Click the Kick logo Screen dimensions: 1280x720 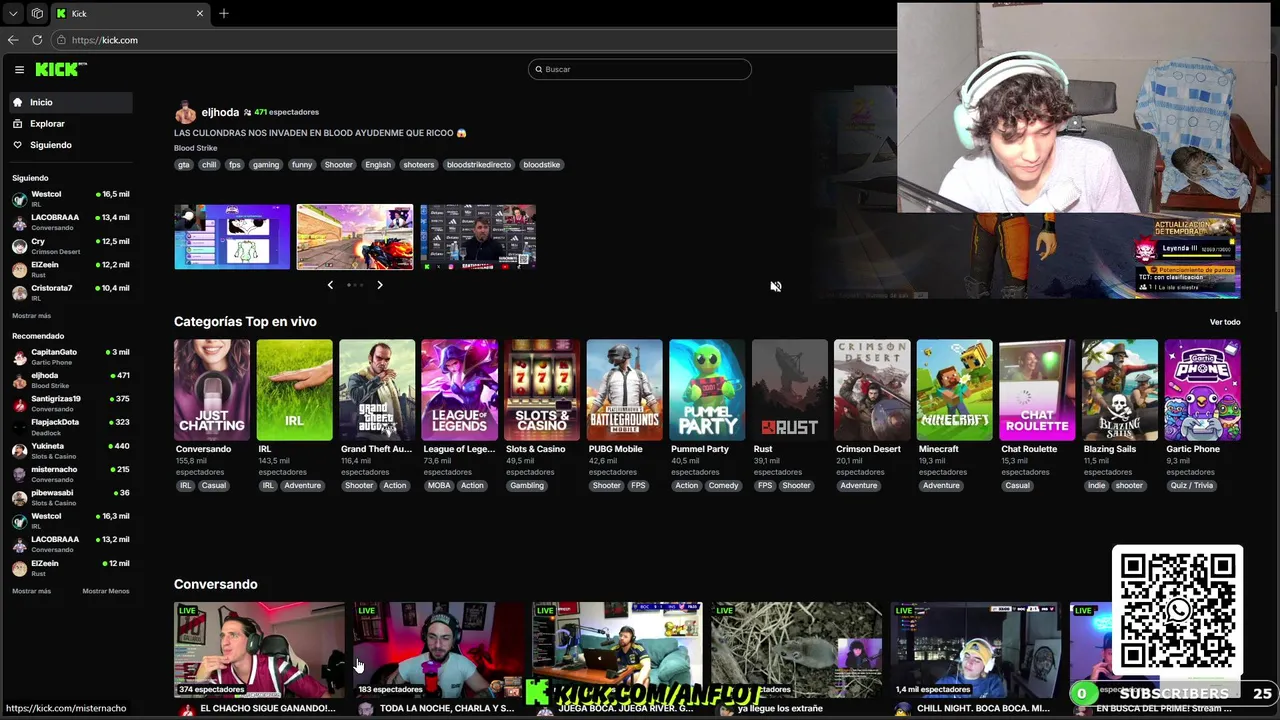(x=61, y=69)
